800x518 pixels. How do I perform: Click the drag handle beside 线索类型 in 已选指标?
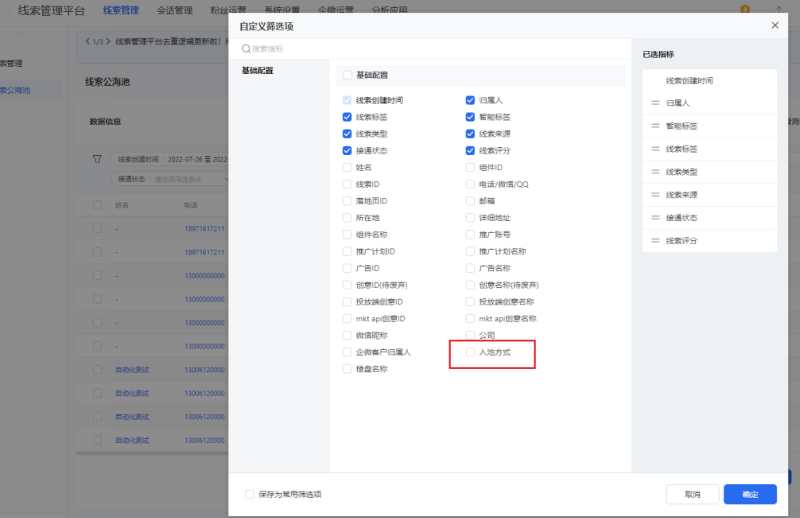pos(655,172)
